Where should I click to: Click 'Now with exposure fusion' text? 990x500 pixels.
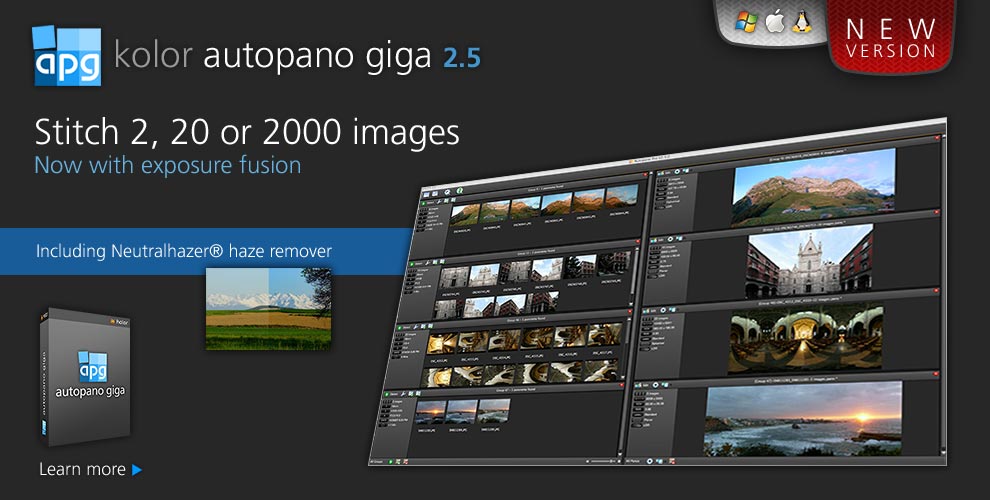pyautogui.click(x=167, y=165)
